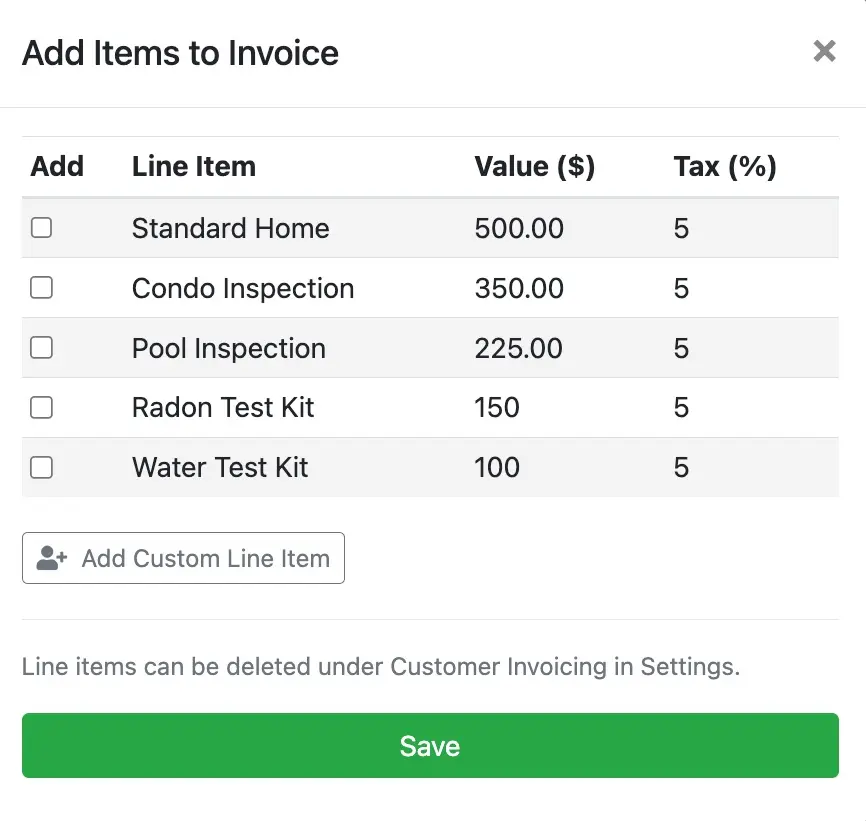Image resolution: width=866 pixels, height=821 pixels.
Task: Click the 225.00 value cell
Action: 519,348
